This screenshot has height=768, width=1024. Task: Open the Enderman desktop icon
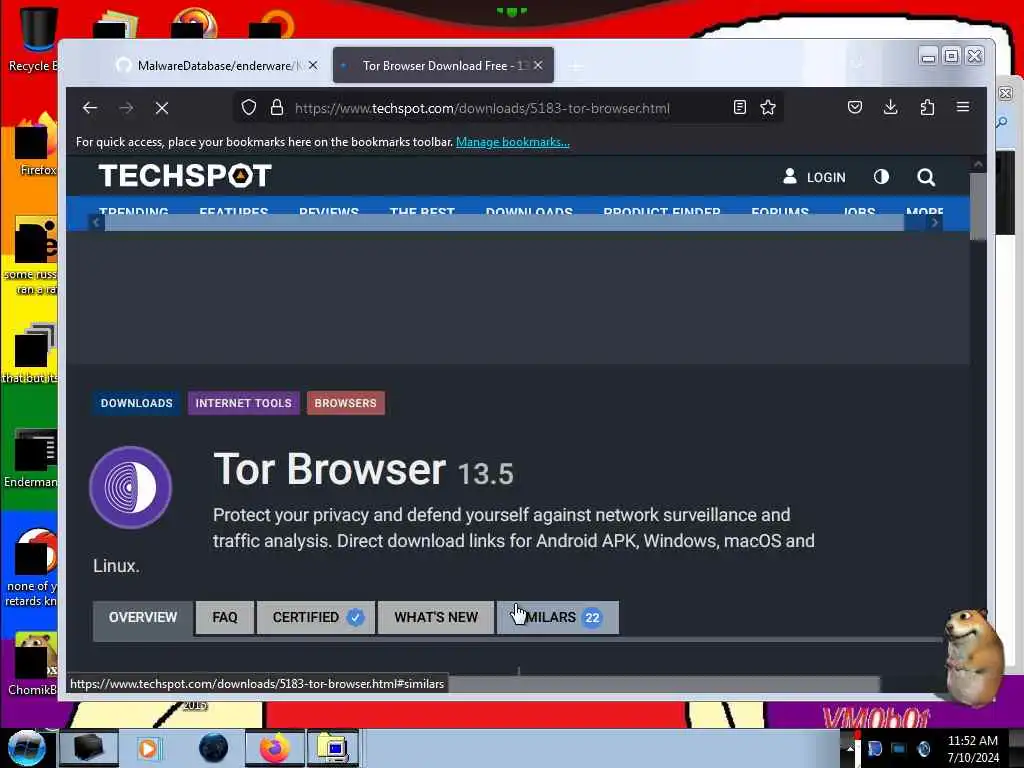31,457
